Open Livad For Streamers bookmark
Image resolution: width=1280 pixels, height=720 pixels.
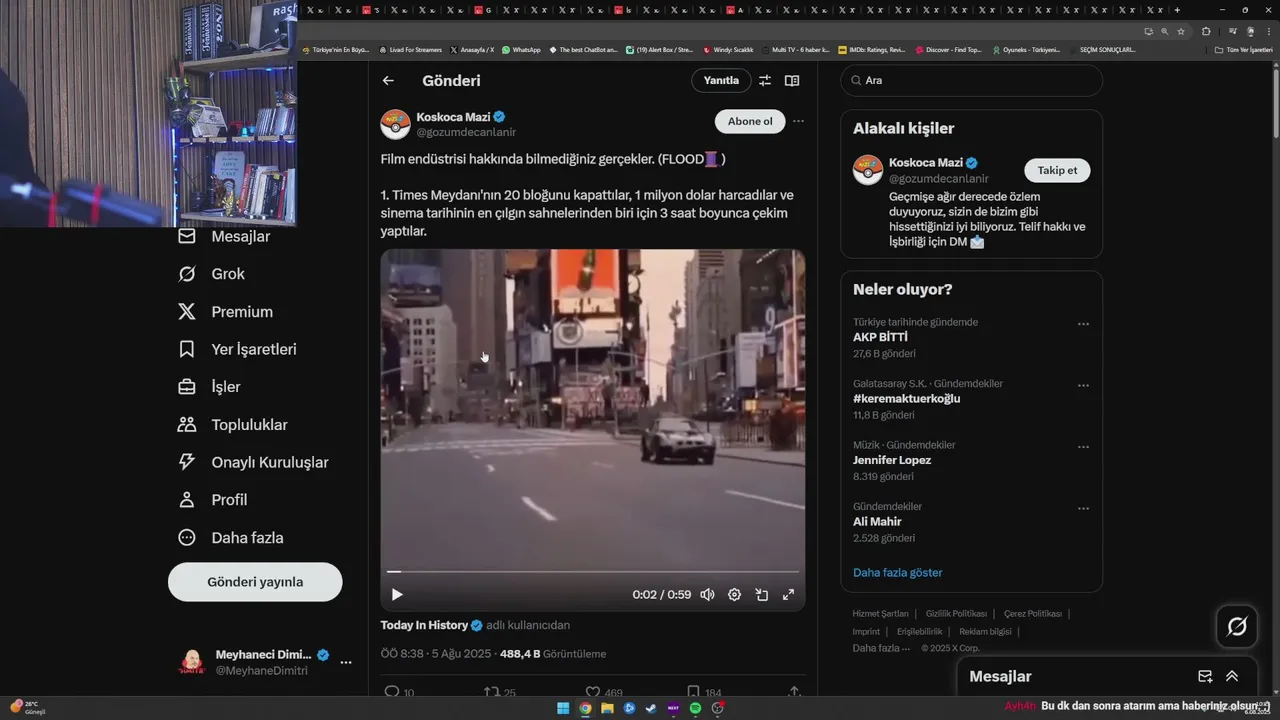410,49
